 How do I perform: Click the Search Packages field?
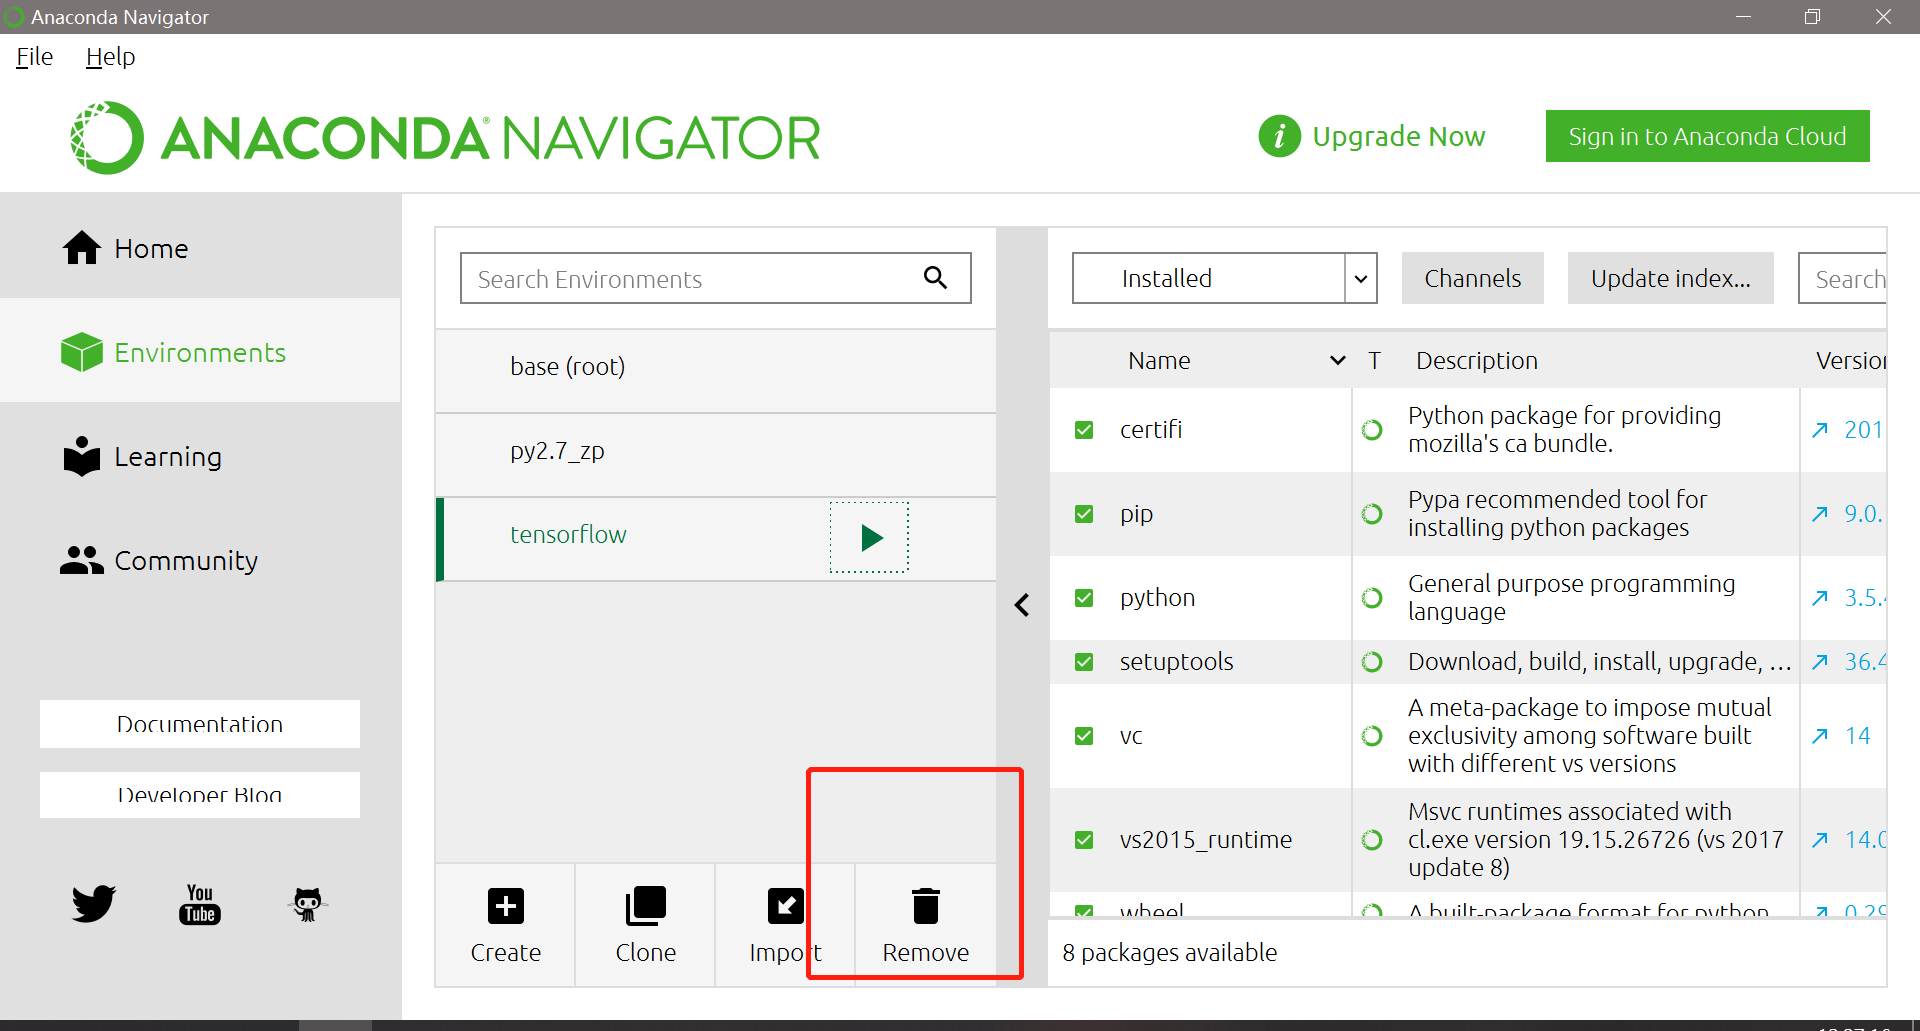pyautogui.click(x=1843, y=278)
